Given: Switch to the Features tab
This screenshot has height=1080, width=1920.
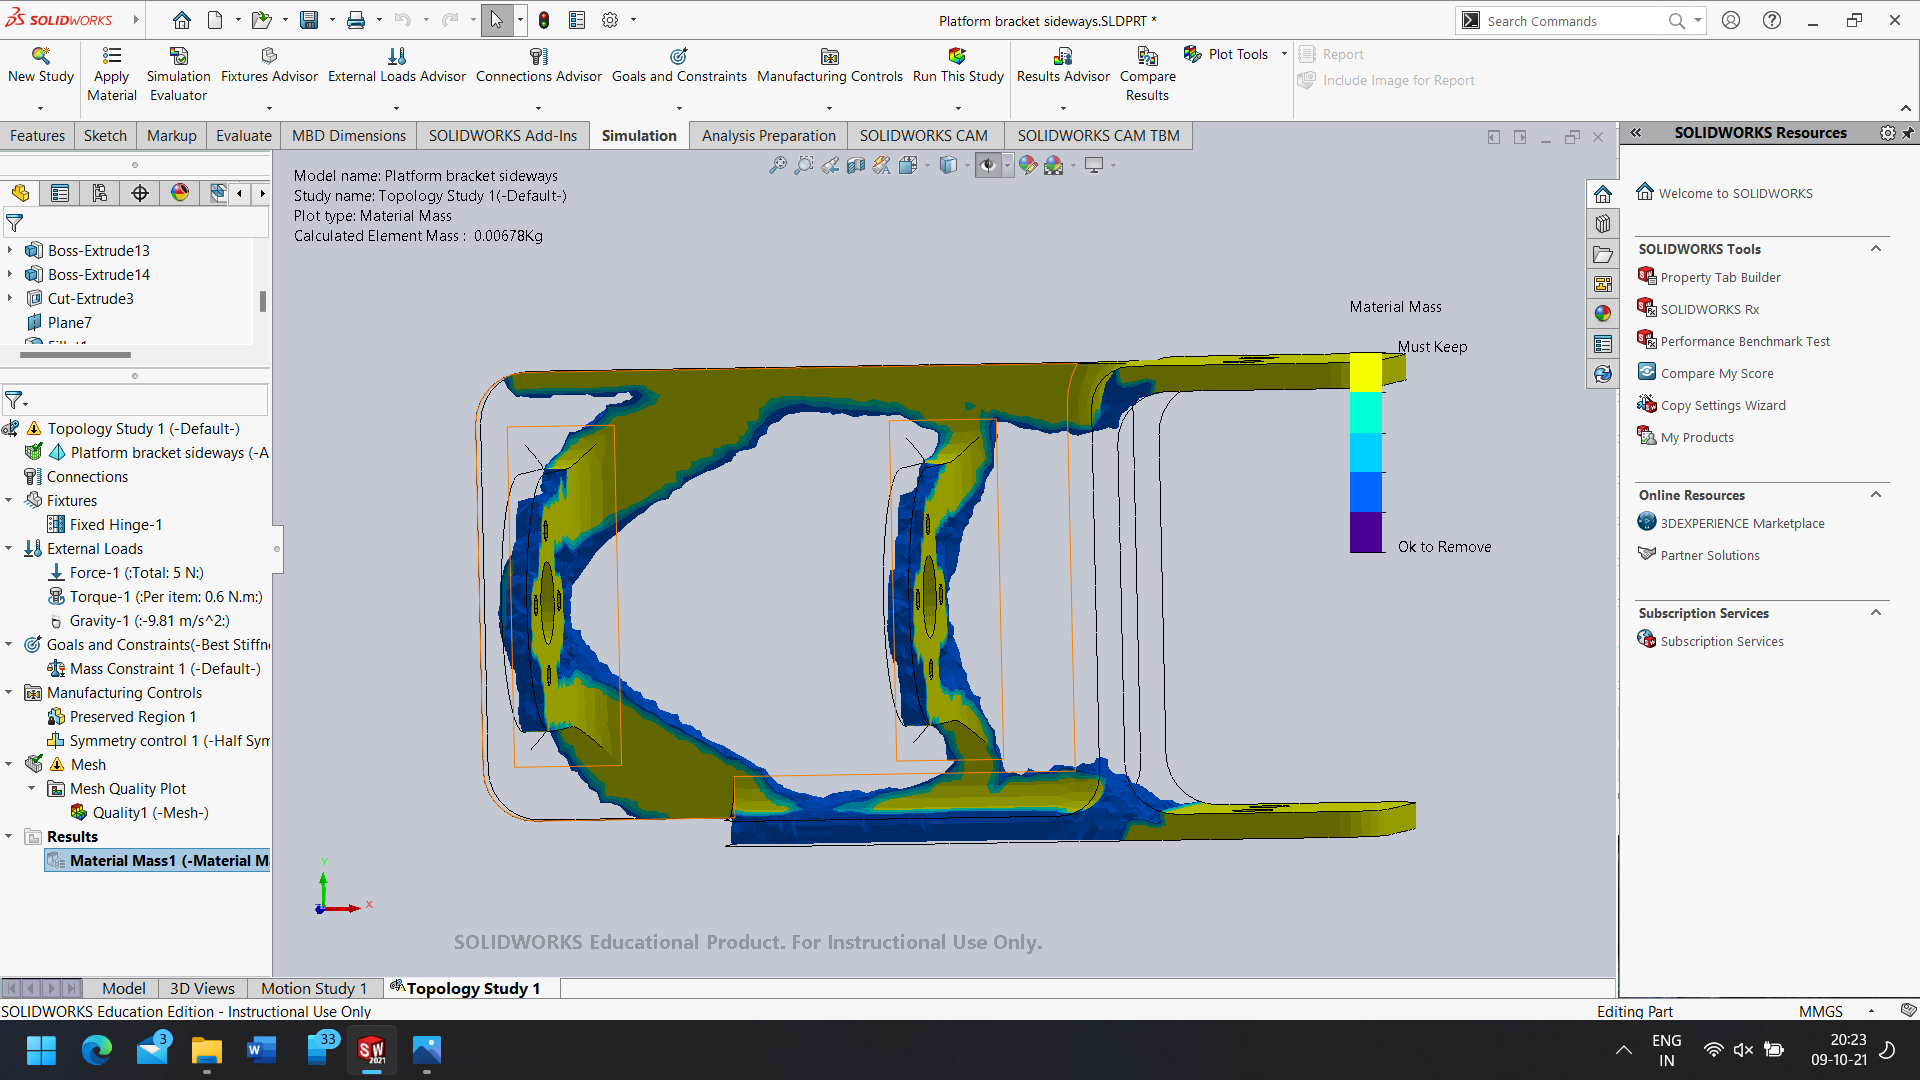Looking at the screenshot, I should point(37,136).
